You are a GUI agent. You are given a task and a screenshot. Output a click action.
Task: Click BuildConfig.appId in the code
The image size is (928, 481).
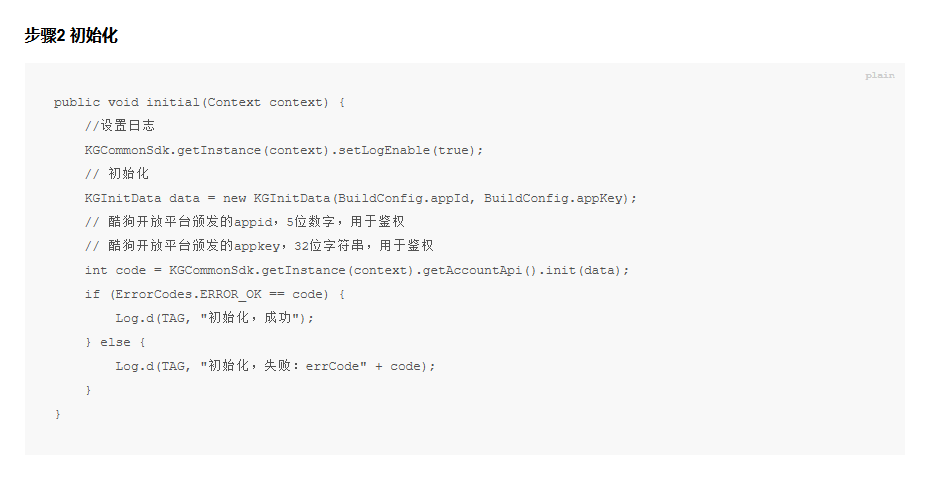pos(404,198)
